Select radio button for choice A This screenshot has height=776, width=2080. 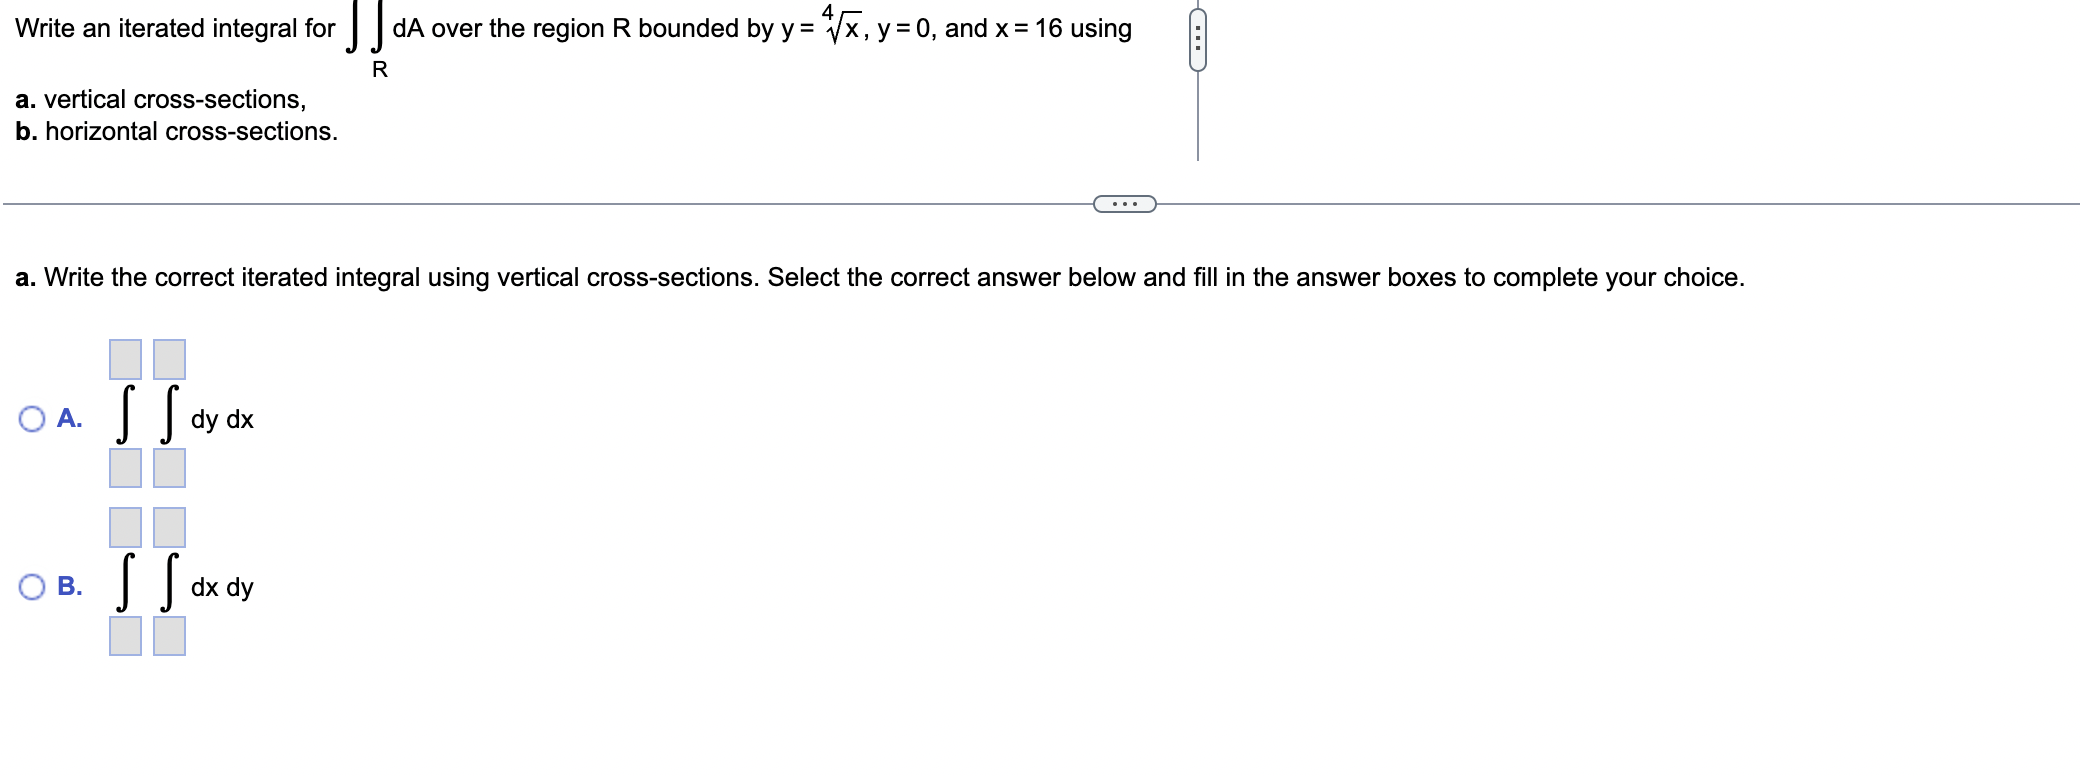pyautogui.click(x=31, y=419)
